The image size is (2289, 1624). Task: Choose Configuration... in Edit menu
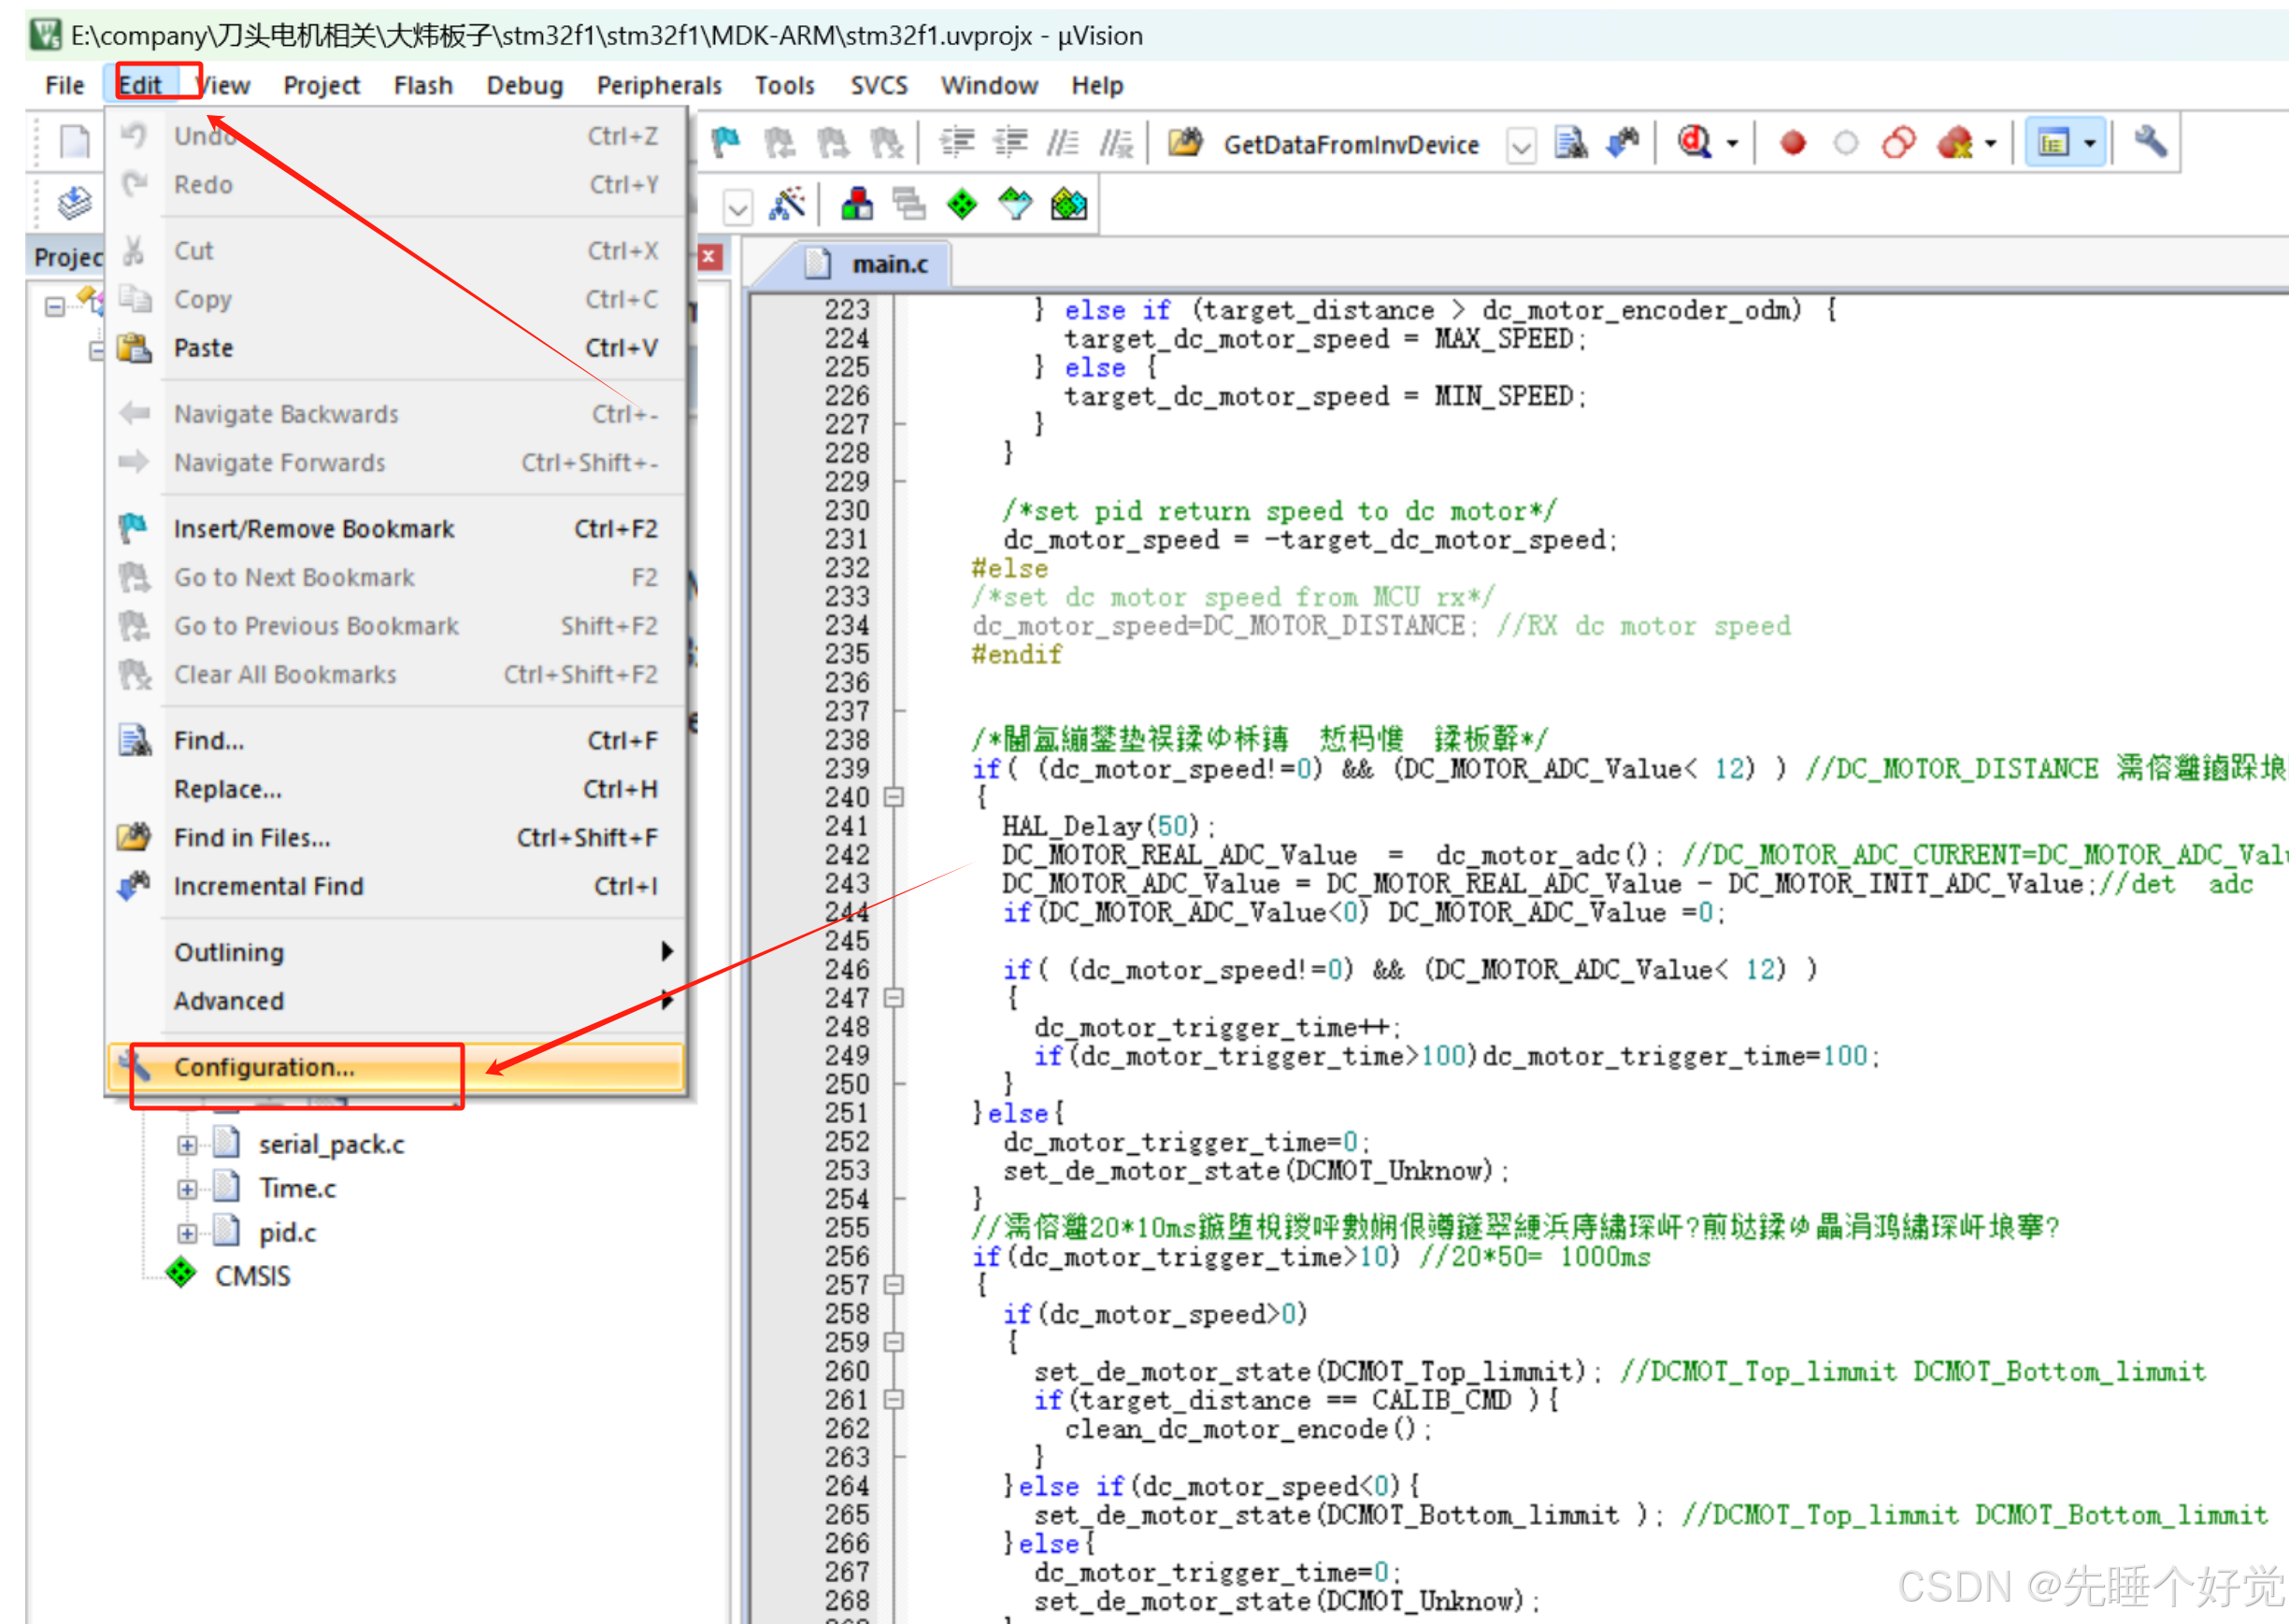tap(396, 1068)
